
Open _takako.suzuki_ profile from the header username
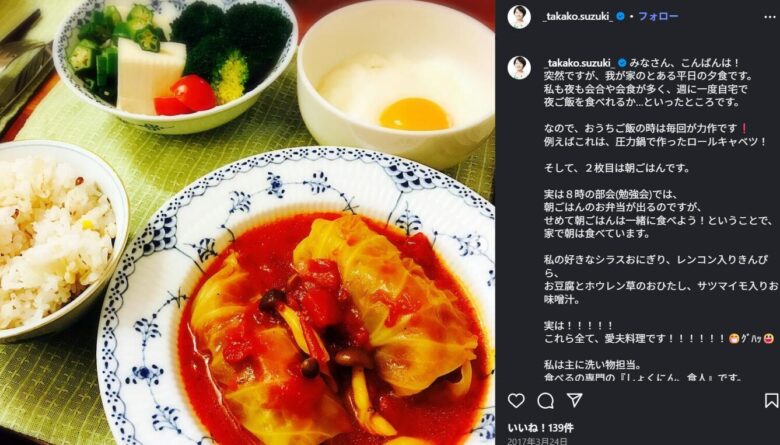[578, 16]
